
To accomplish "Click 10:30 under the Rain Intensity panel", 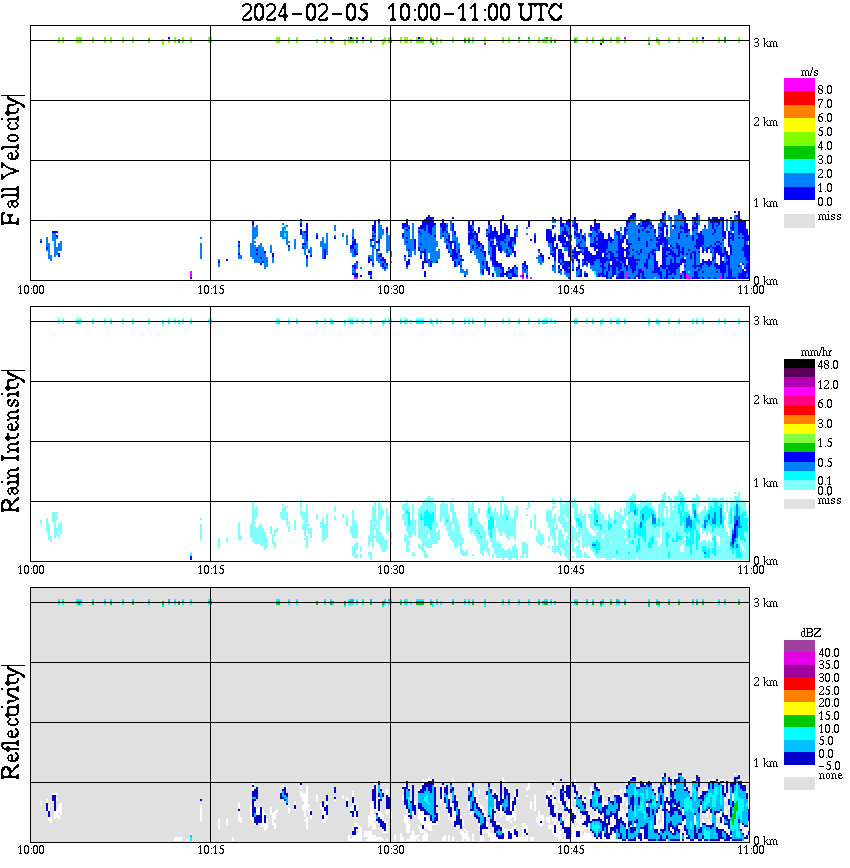I will click(x=391, y=570).
